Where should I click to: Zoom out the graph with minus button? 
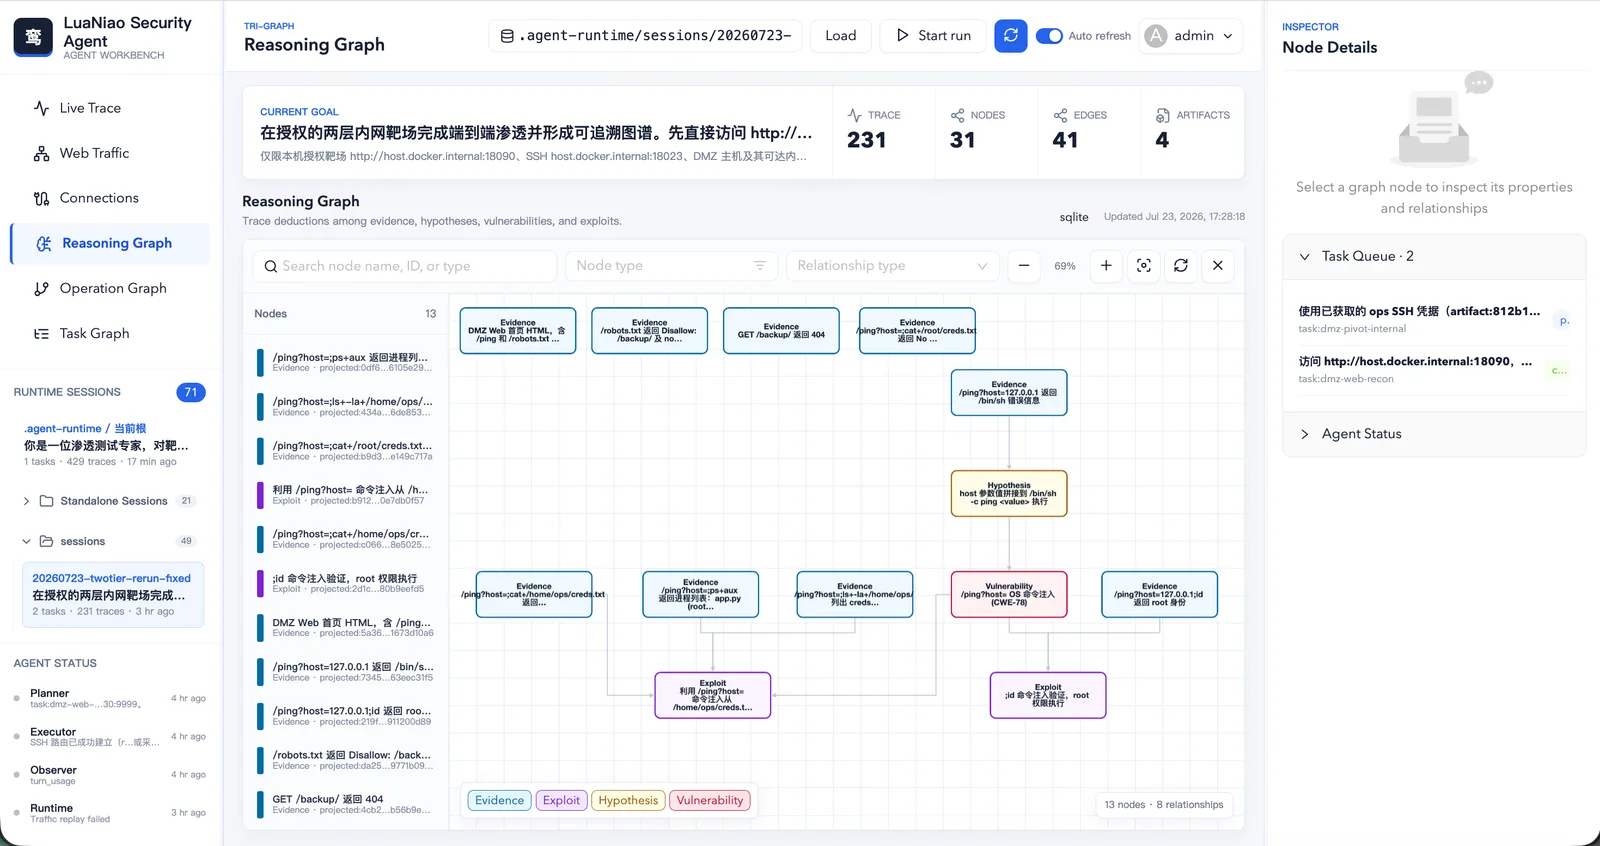click(1024, 266)
